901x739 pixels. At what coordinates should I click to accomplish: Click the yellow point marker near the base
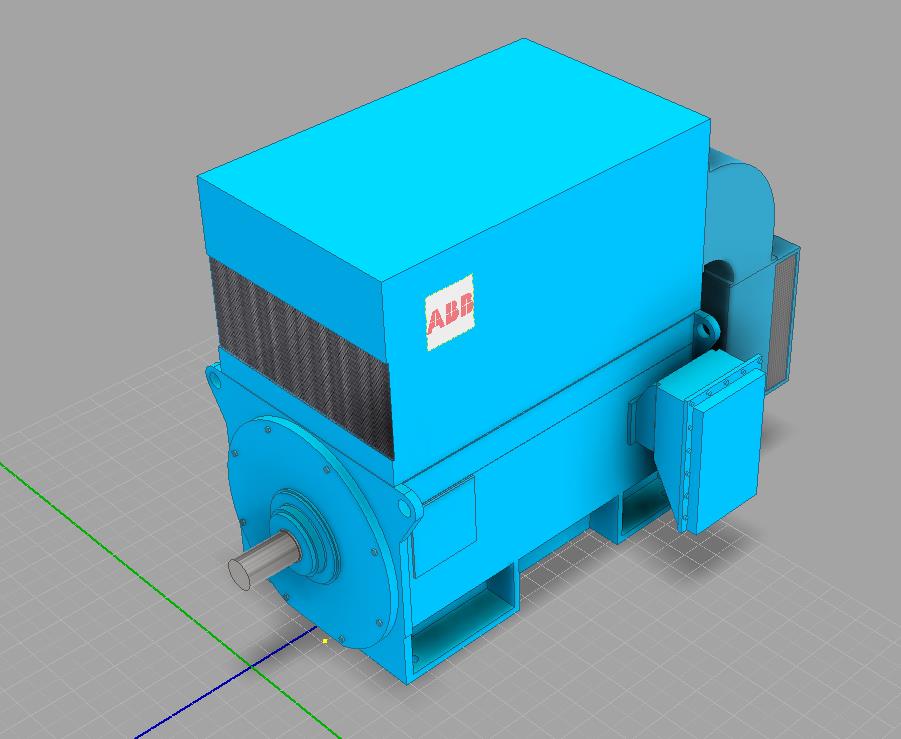[325, 641]
